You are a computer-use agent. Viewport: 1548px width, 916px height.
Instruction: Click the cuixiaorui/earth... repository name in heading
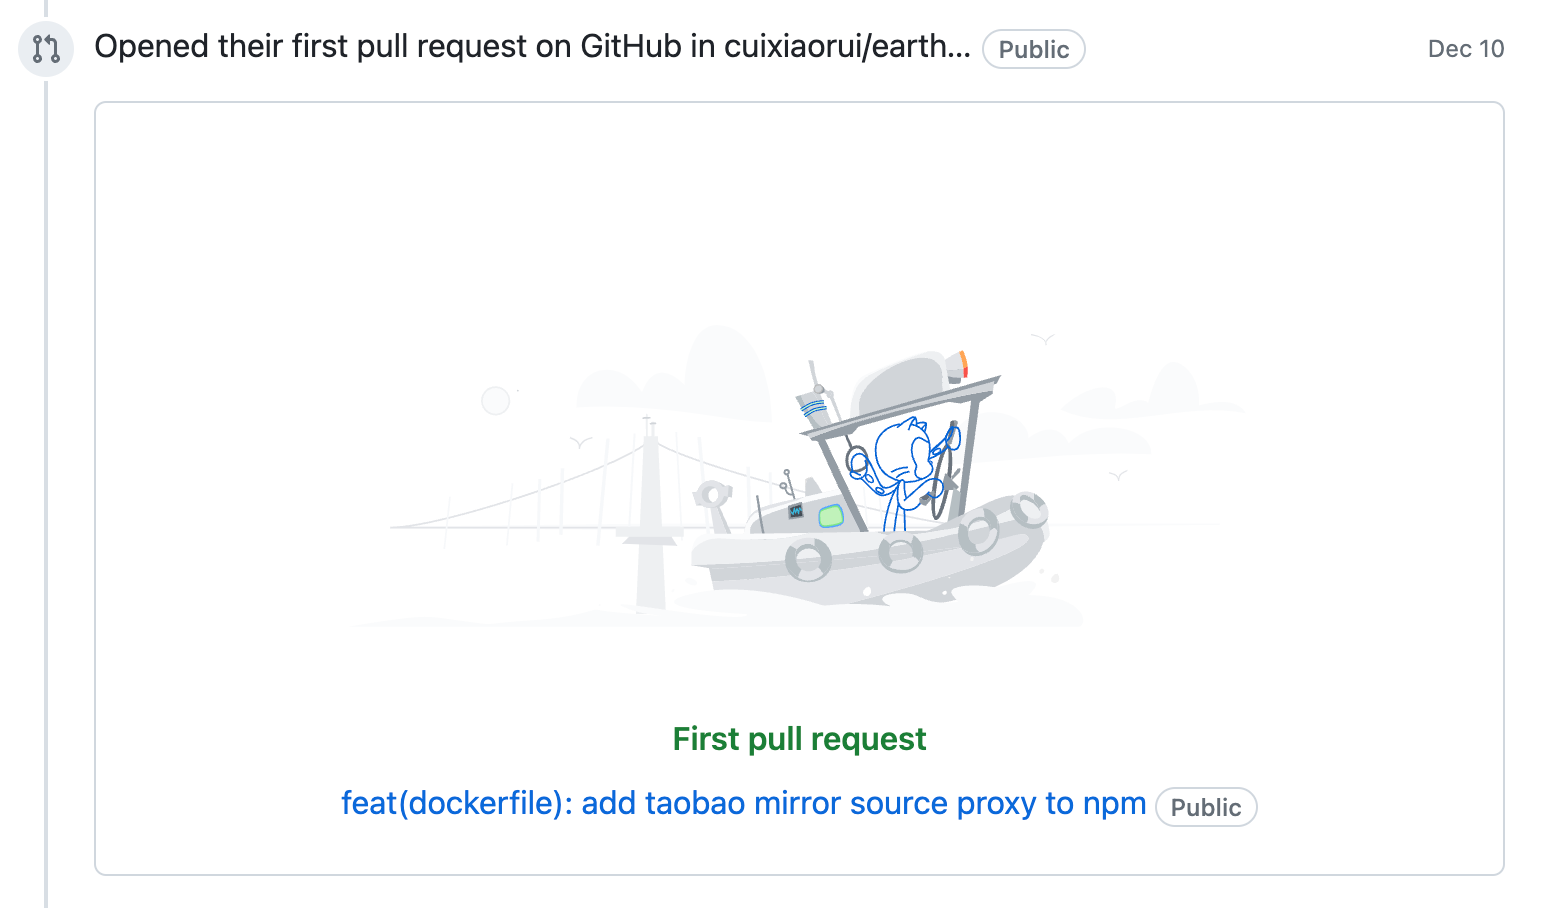pyautogui.click(x=847, y=47)
